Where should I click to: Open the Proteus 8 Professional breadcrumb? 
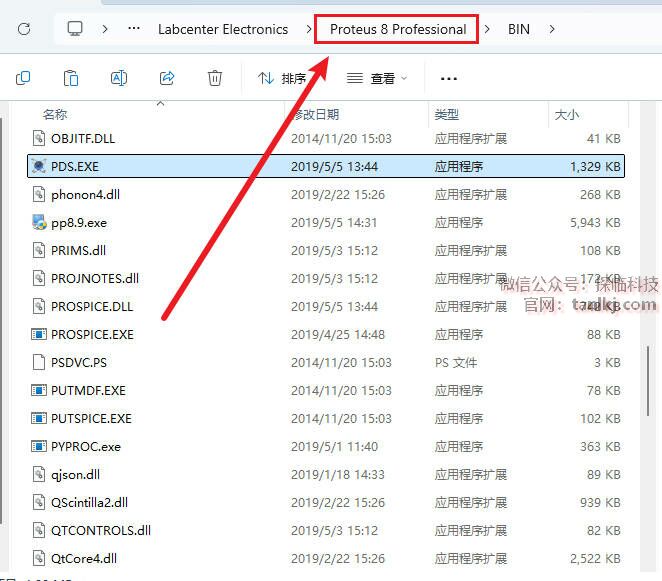398,29
